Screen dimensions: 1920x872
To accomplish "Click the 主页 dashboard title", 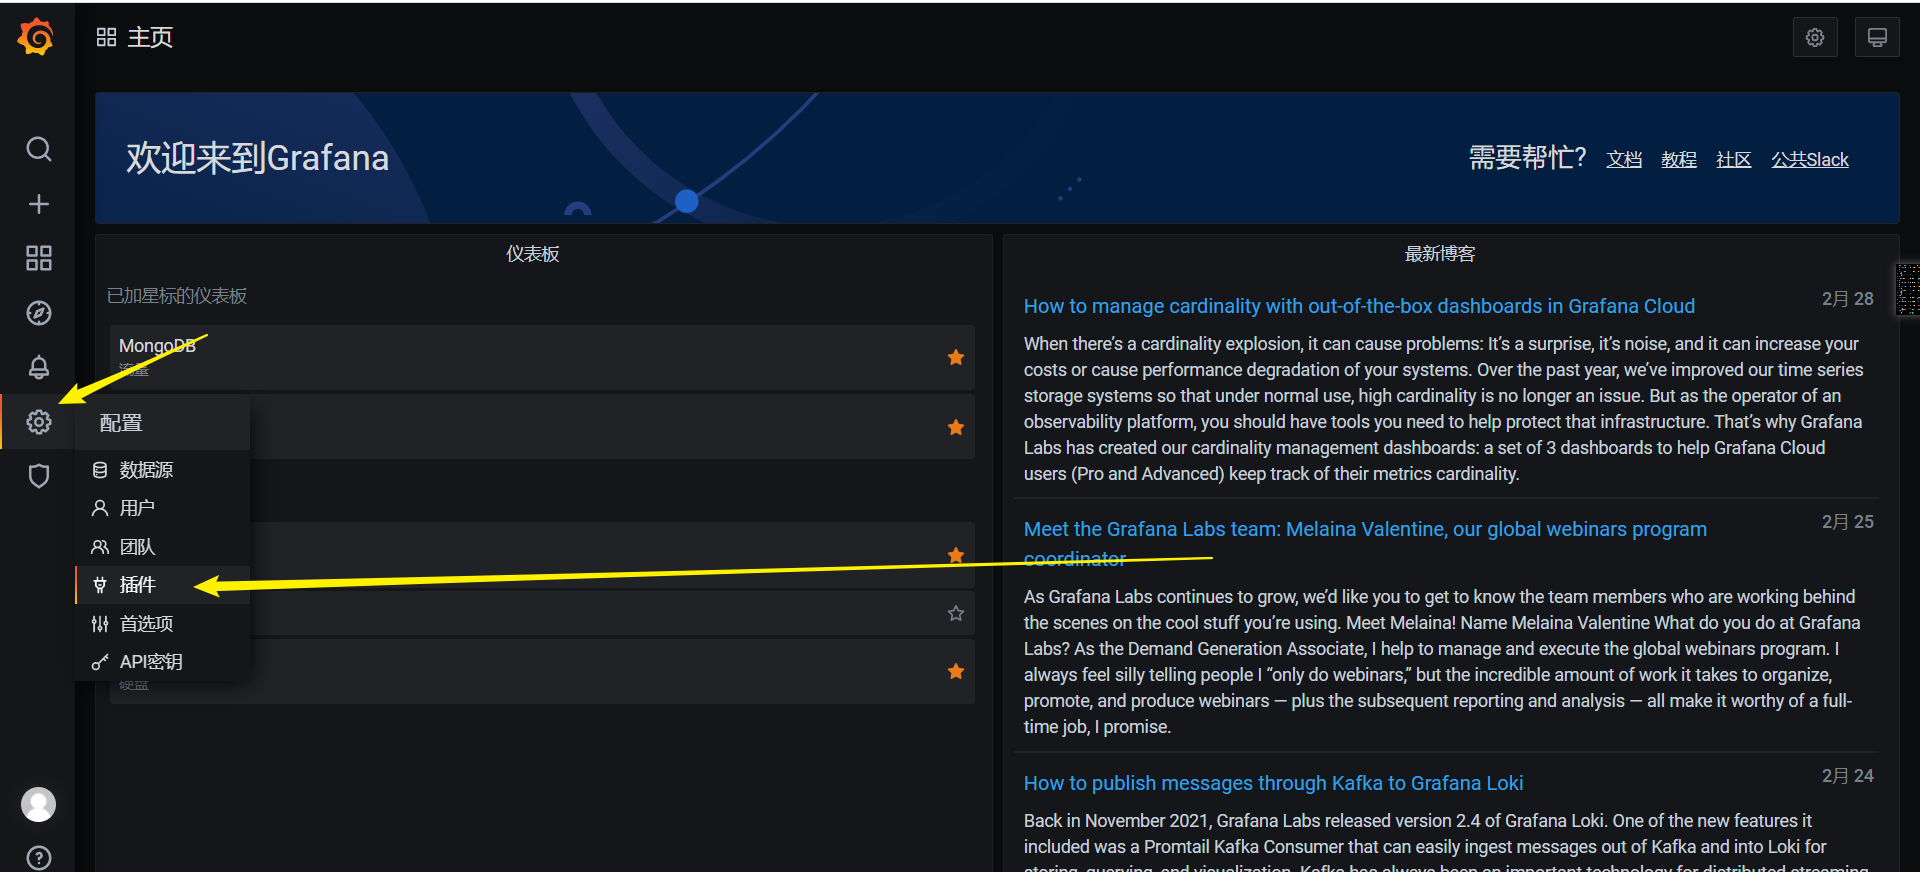I will pos(150,37).
